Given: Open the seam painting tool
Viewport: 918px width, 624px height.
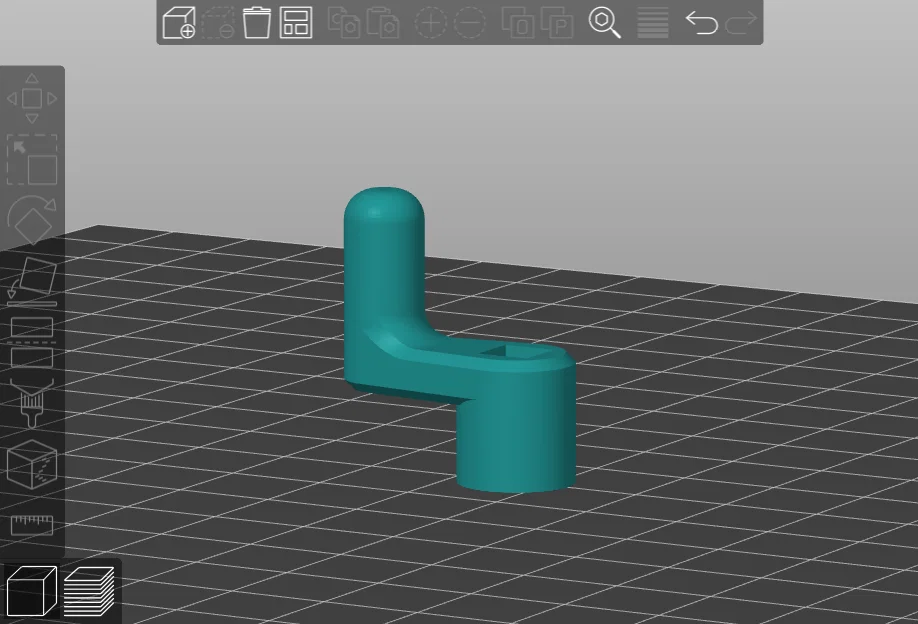Looking at the screenshot, I should (x=32, y=465).
